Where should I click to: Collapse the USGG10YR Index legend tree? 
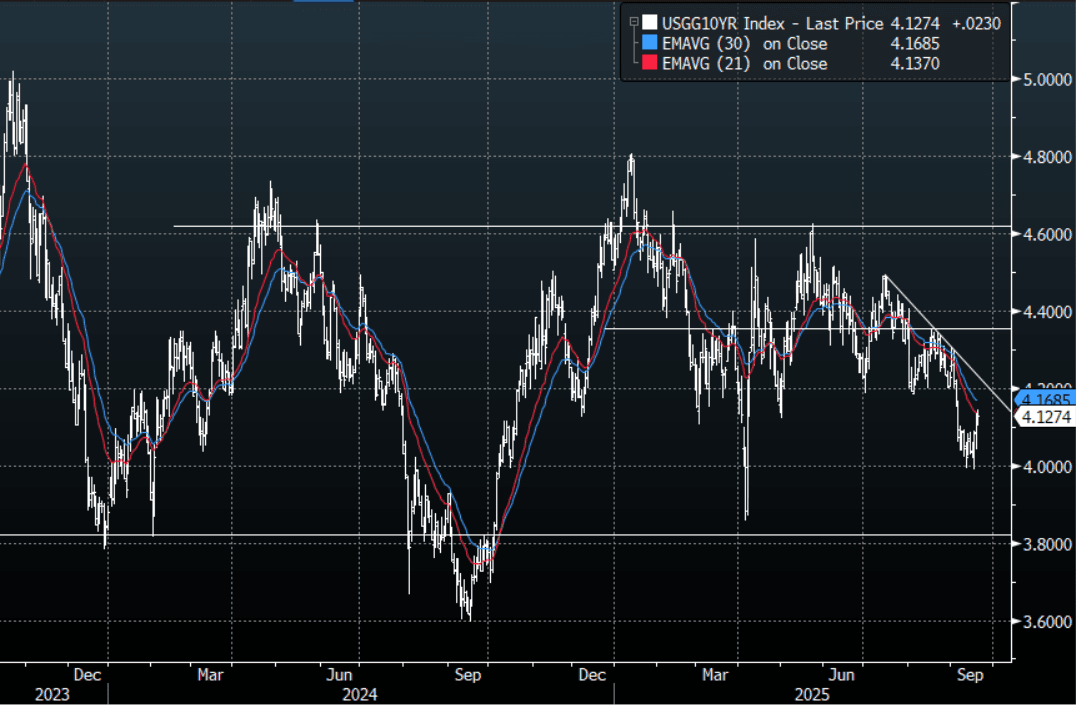633,20
